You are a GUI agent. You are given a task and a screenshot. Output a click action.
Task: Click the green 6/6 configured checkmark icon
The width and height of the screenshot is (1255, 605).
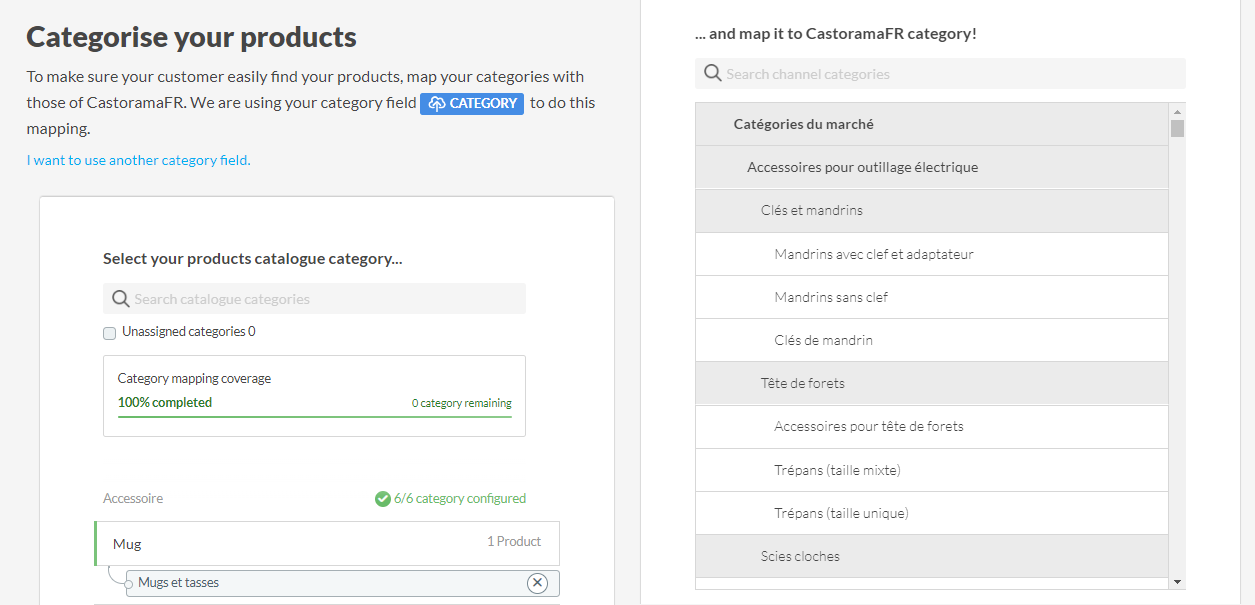coord(382,498)
